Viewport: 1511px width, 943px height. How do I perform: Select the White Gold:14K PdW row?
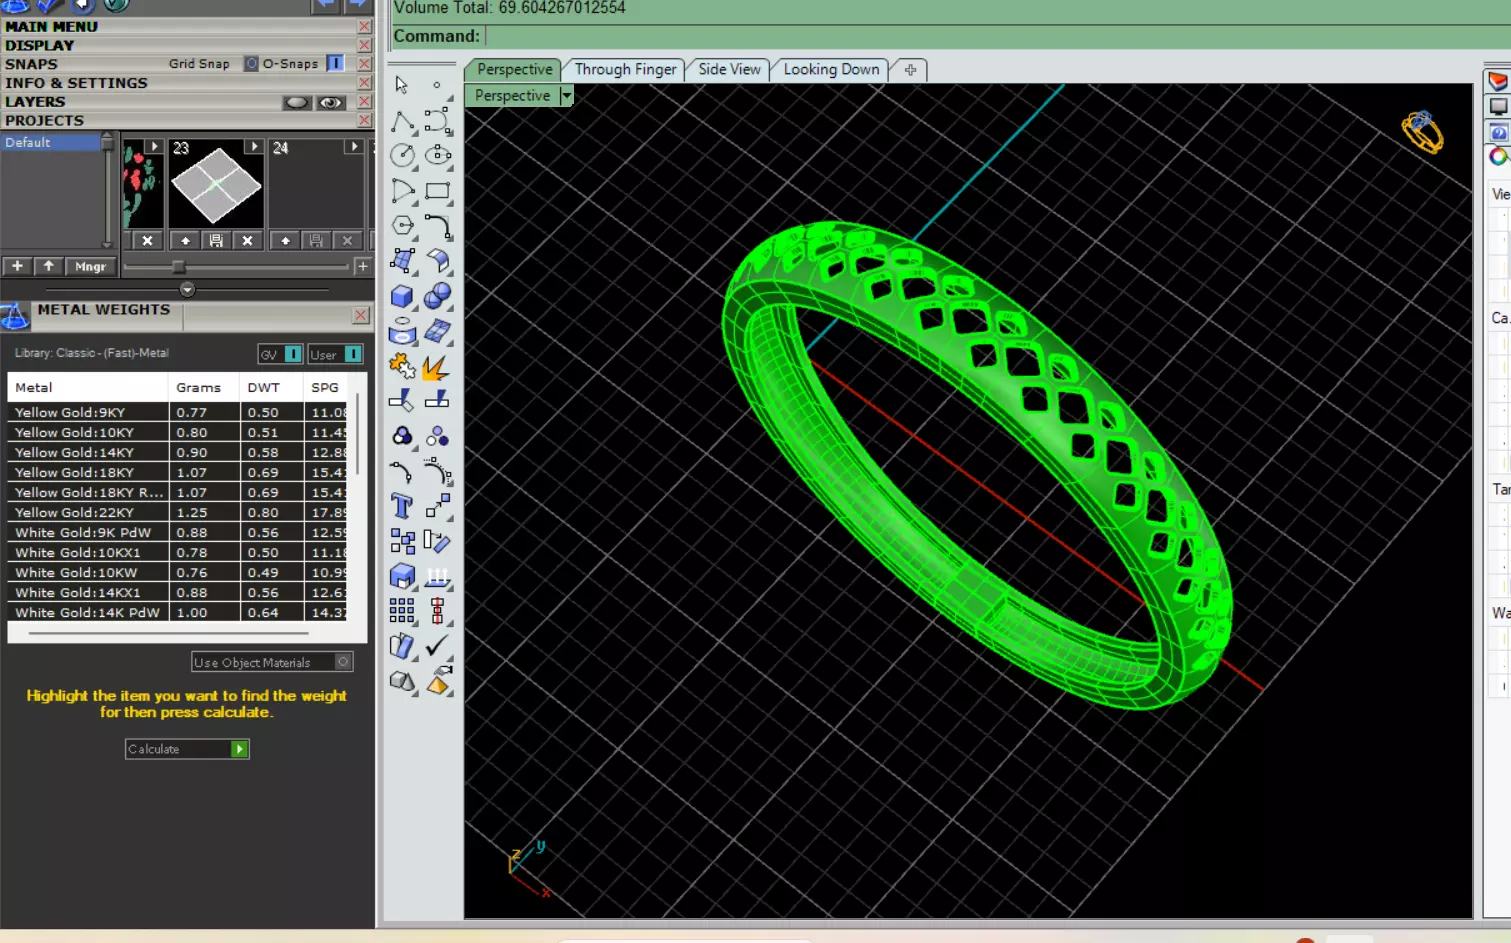tap(177, 612)
